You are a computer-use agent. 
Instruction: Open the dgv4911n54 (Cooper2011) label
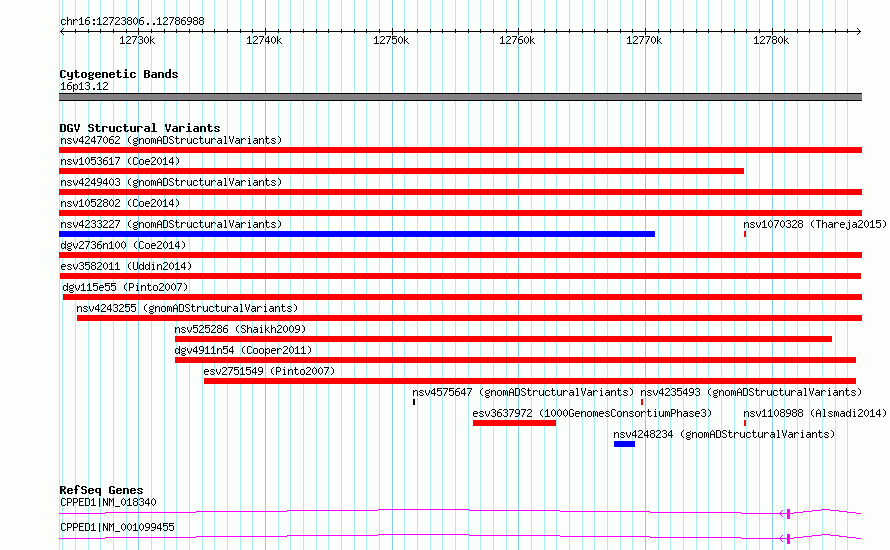pyautogui.click(x=244, y=350)
